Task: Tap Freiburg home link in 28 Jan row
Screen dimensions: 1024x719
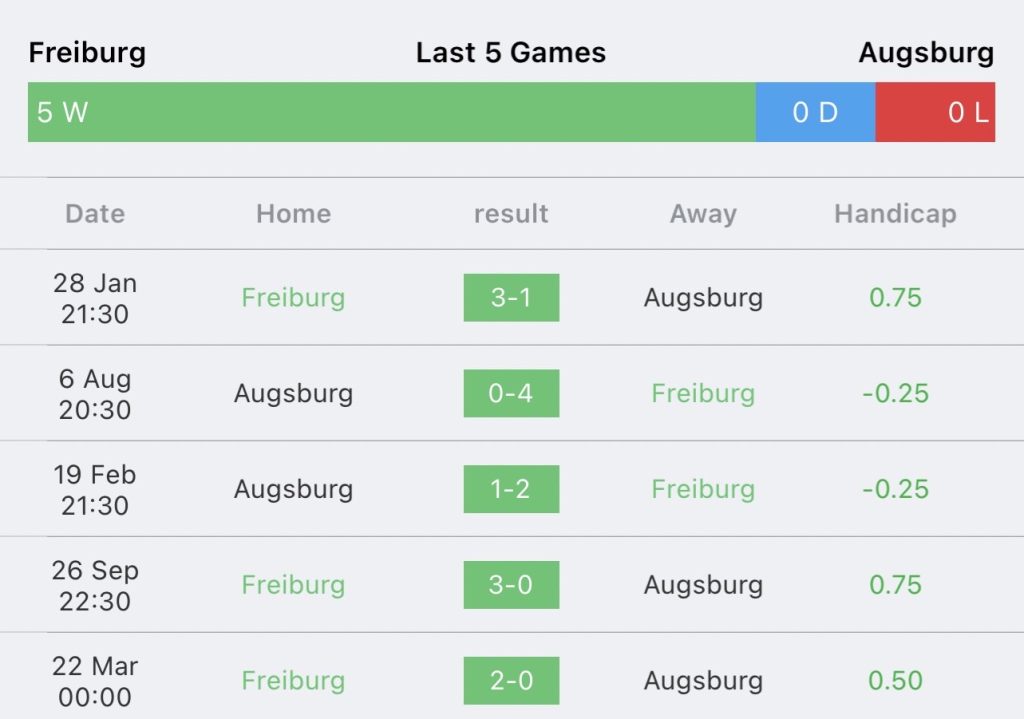Action: [x=293, y=298]
